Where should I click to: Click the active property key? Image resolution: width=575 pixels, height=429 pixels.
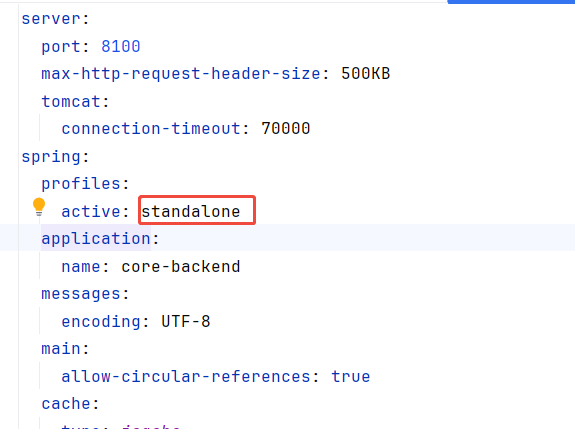(x=91, y=212)
